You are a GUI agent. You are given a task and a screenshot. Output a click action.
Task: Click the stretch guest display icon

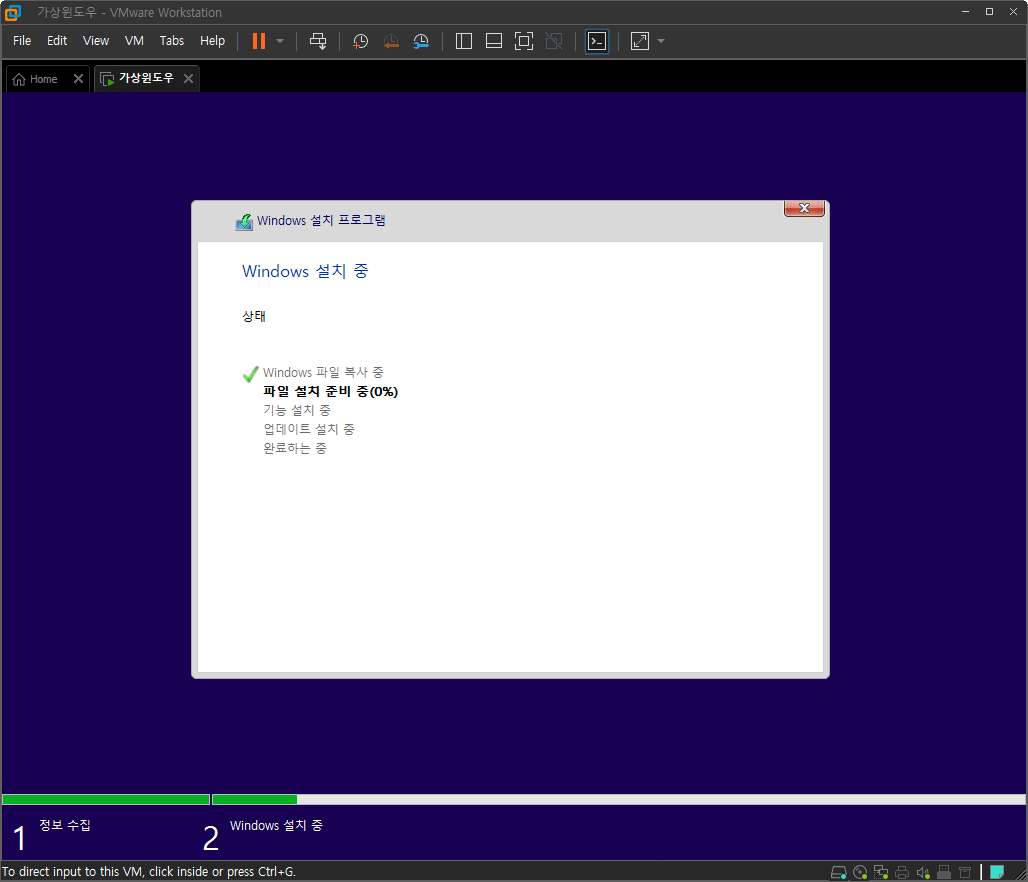coord(640,41)
